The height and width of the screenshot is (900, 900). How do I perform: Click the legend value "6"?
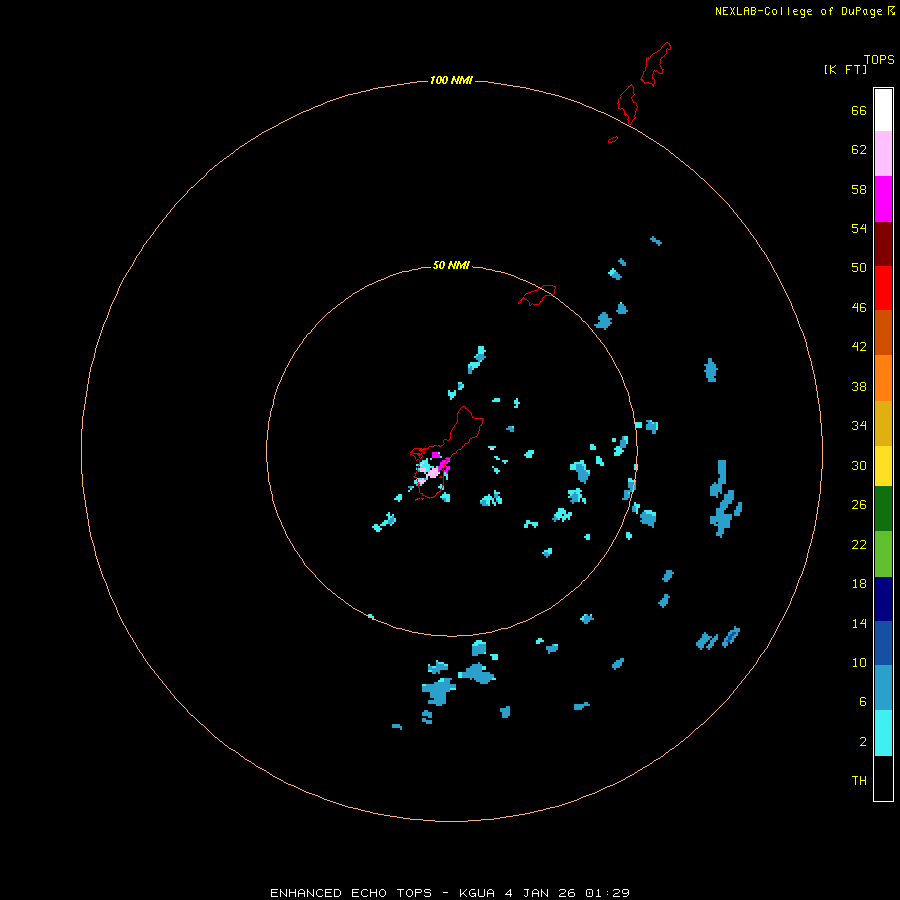click(x=863, y=702)
